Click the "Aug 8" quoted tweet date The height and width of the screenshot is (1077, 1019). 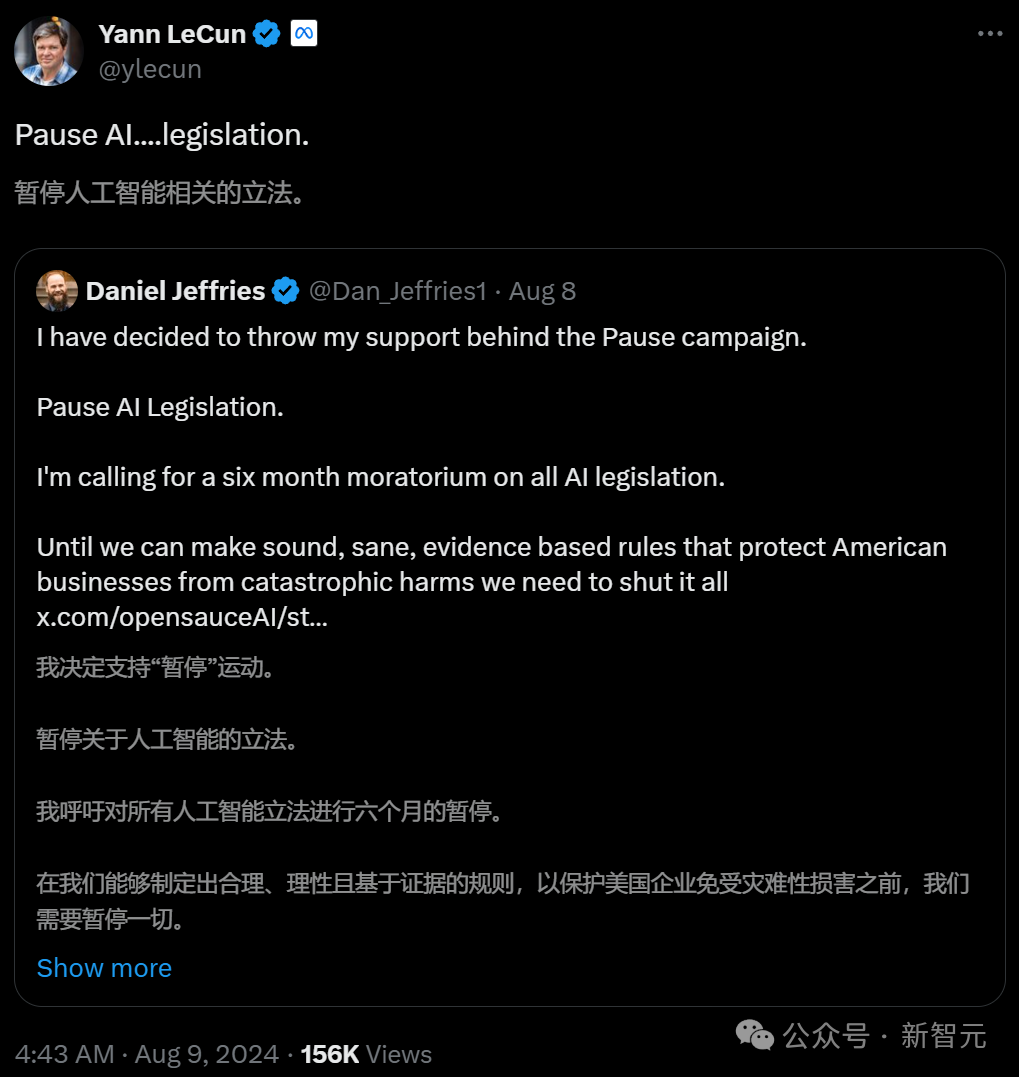[542, 291]
